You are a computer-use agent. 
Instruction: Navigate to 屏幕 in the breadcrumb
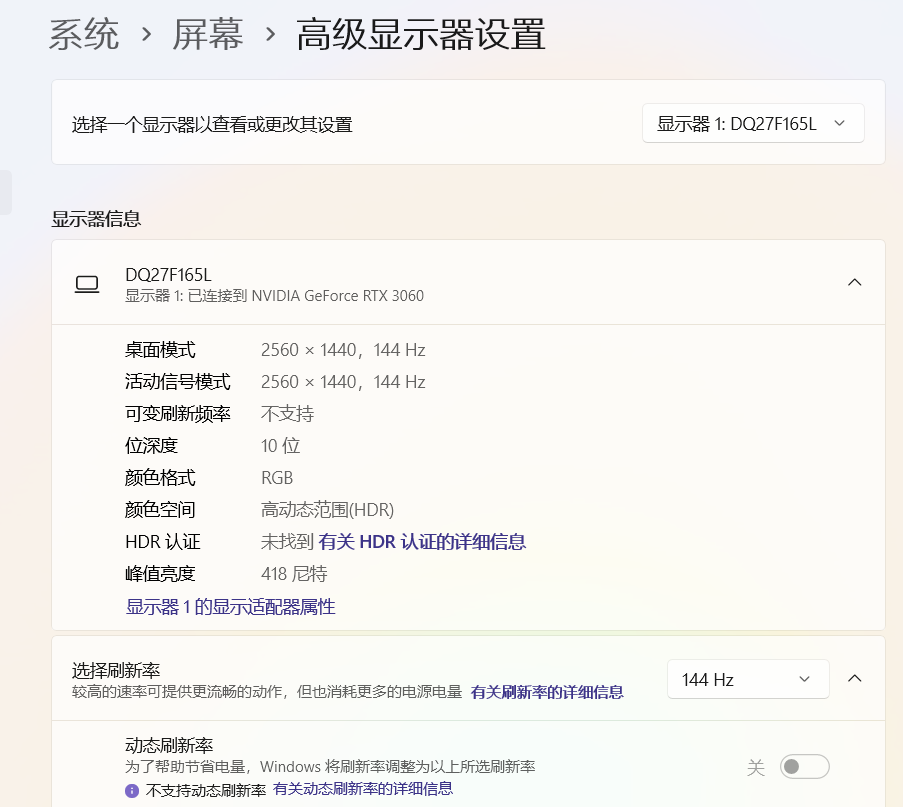(208, 35)
